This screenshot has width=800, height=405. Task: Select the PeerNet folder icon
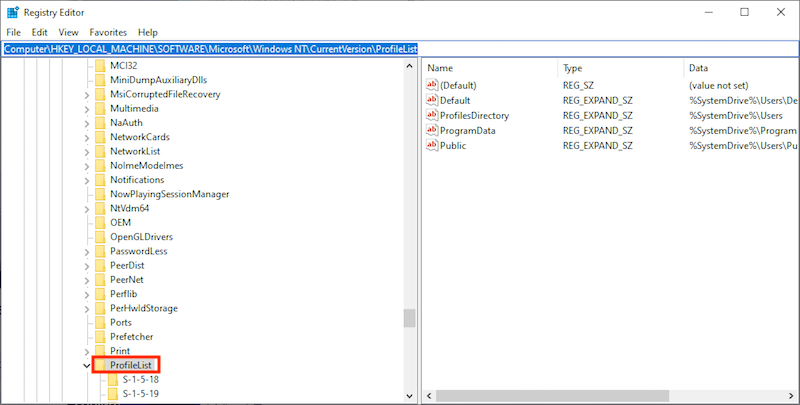(100, 280)
